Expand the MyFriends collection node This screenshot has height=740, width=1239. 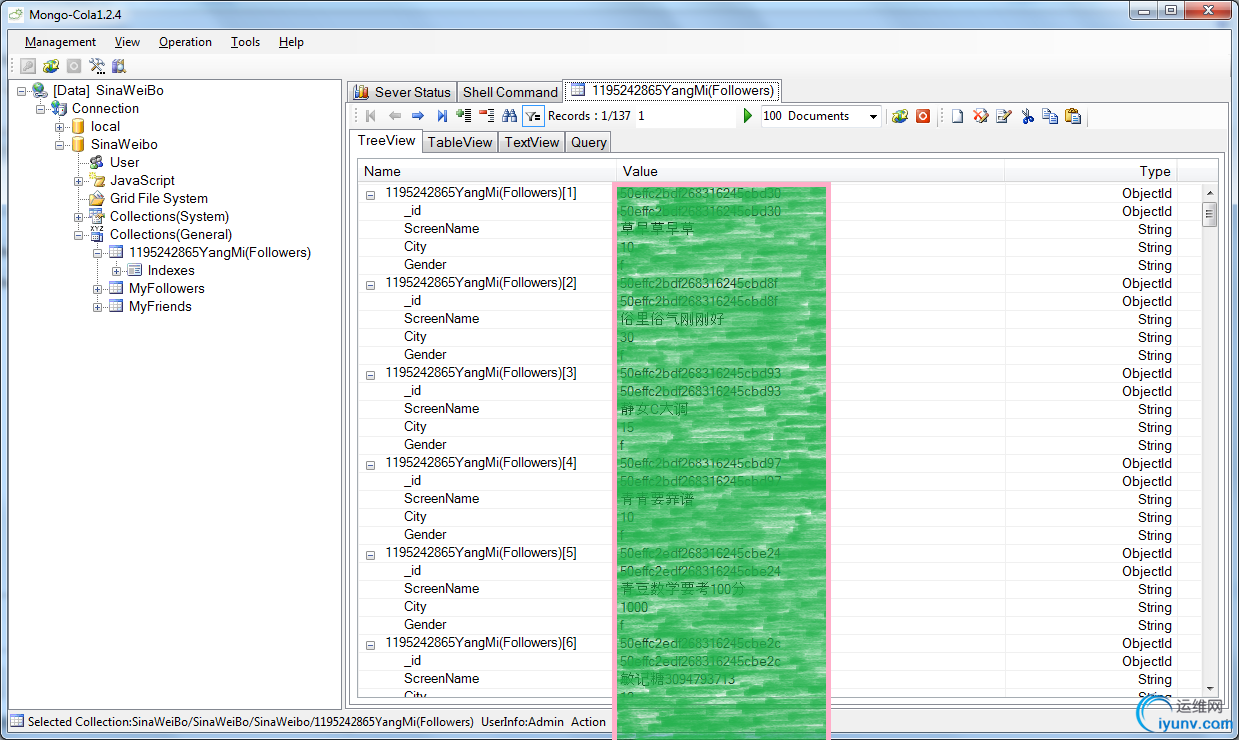point(98,307)
